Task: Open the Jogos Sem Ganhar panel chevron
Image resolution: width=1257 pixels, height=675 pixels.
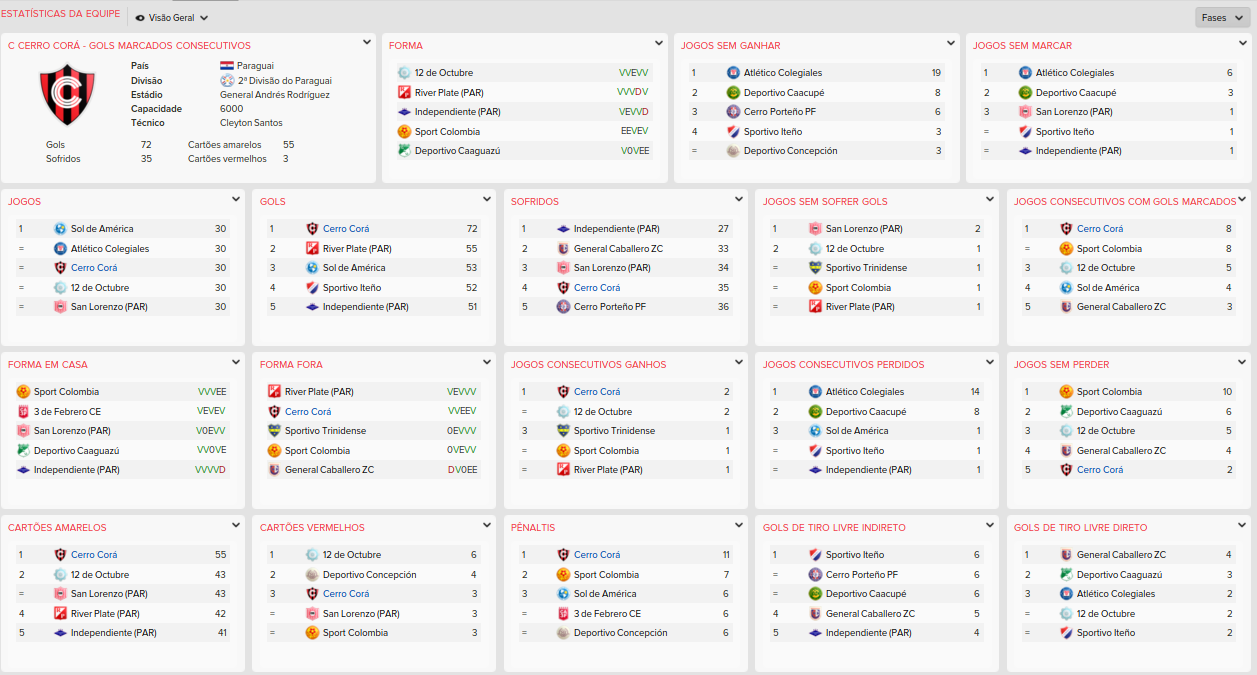Action: [951, 43]
